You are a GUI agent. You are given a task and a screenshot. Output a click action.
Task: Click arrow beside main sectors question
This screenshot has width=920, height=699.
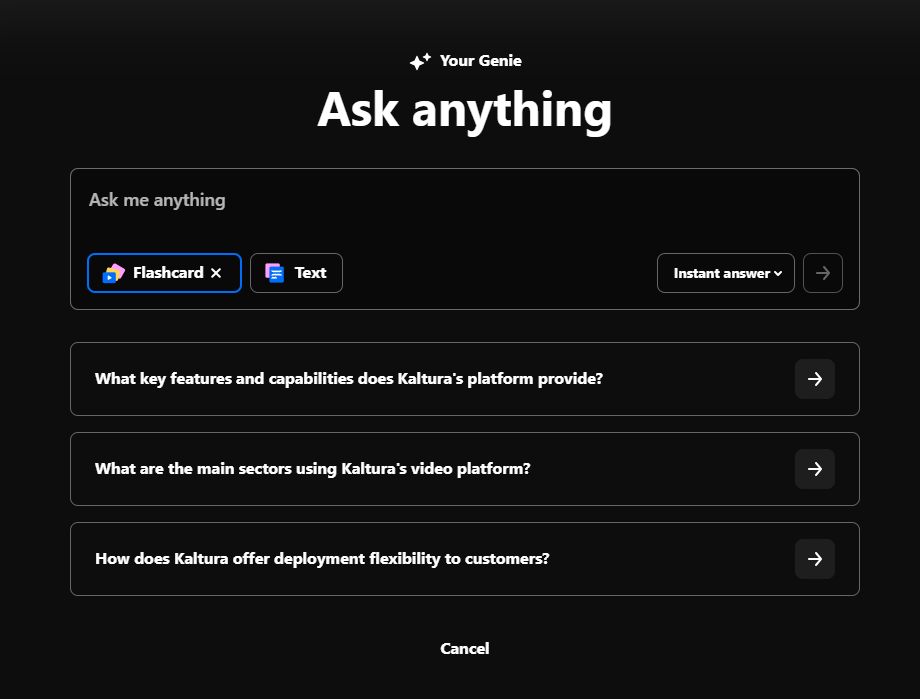pos(815,469)
